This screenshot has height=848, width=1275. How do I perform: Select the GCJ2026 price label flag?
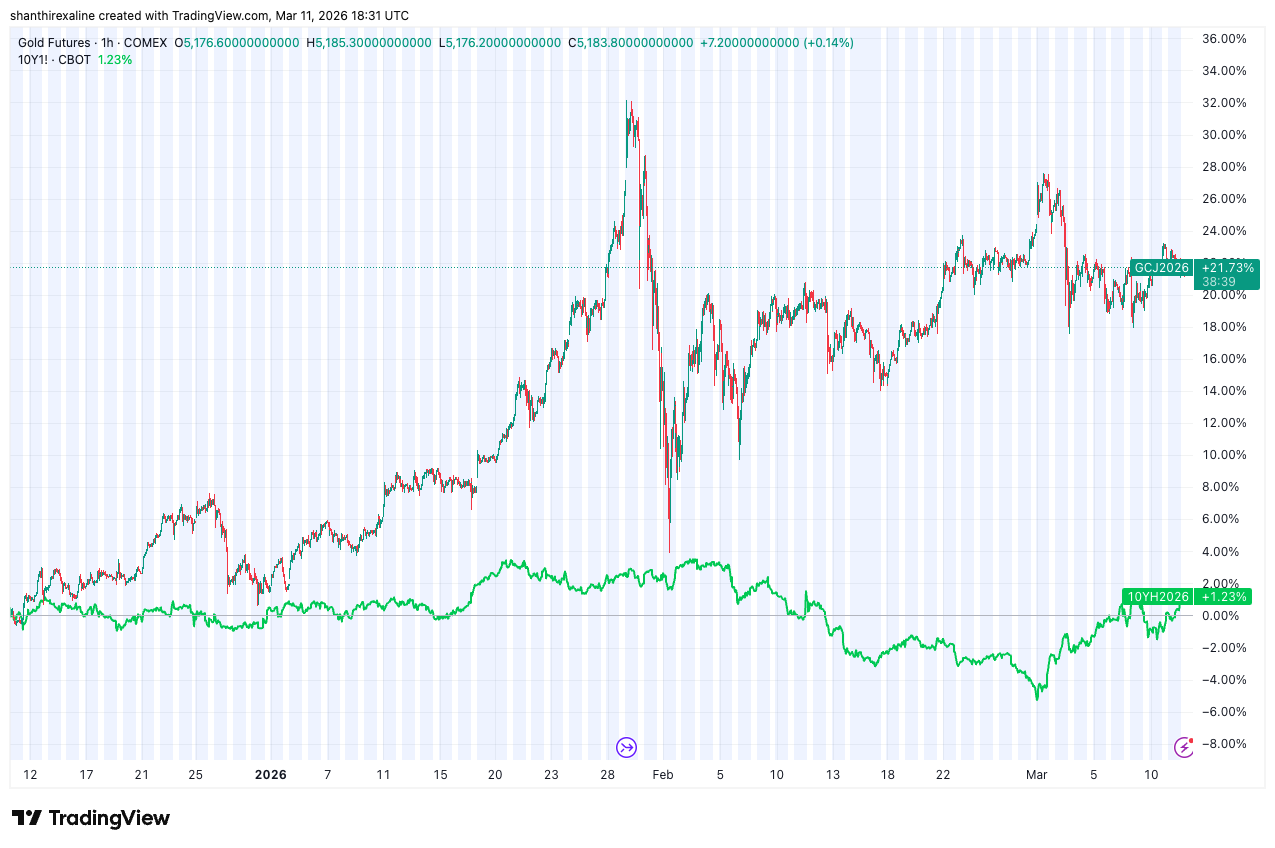[x=1162, y=268]
